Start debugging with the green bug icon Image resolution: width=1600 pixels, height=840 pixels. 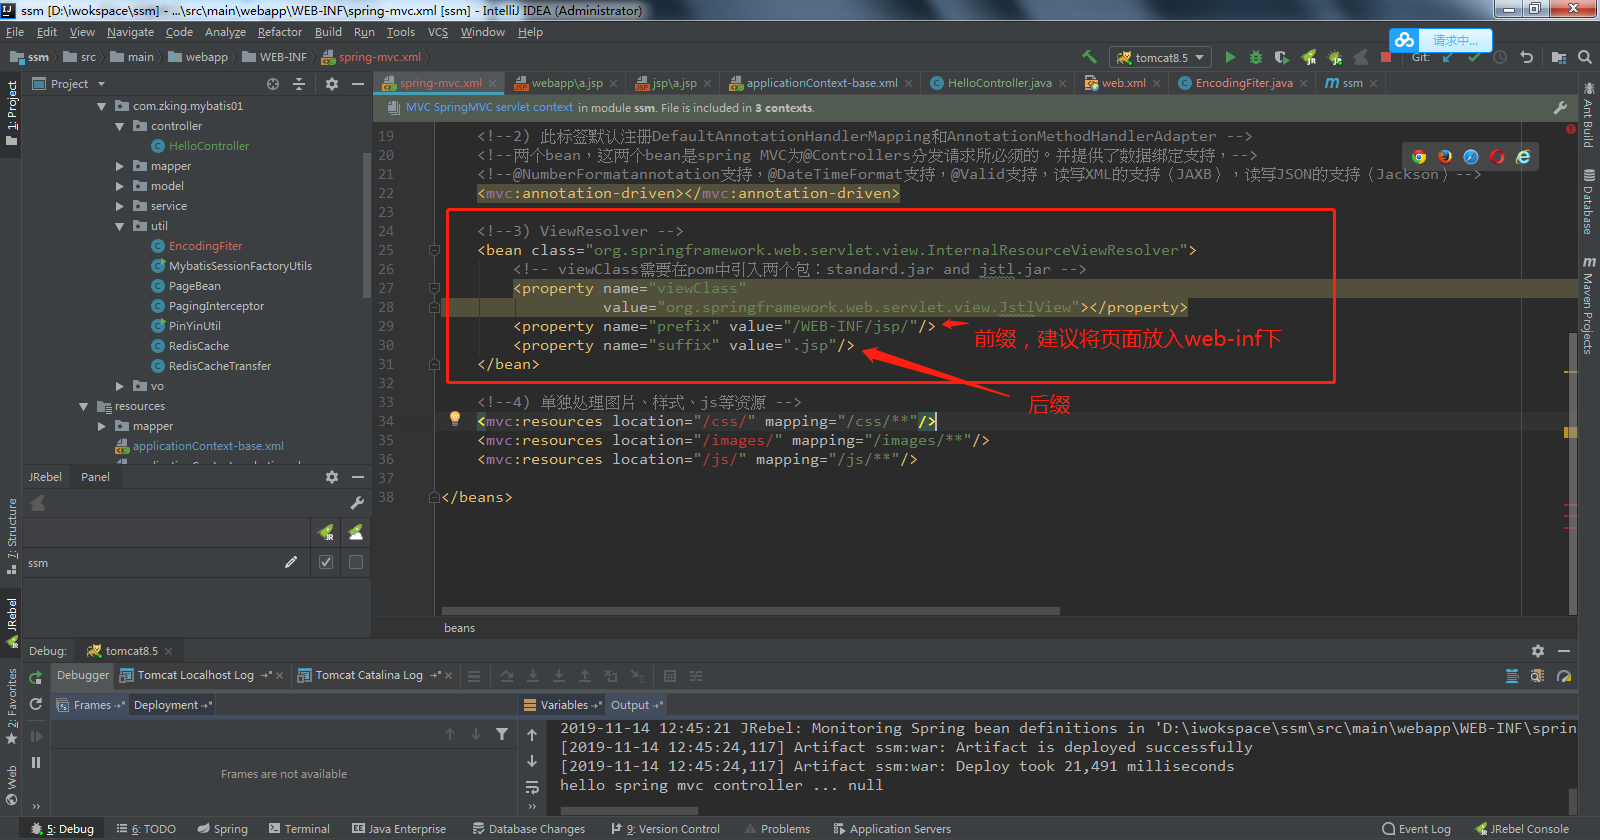tap(1256, 57)
